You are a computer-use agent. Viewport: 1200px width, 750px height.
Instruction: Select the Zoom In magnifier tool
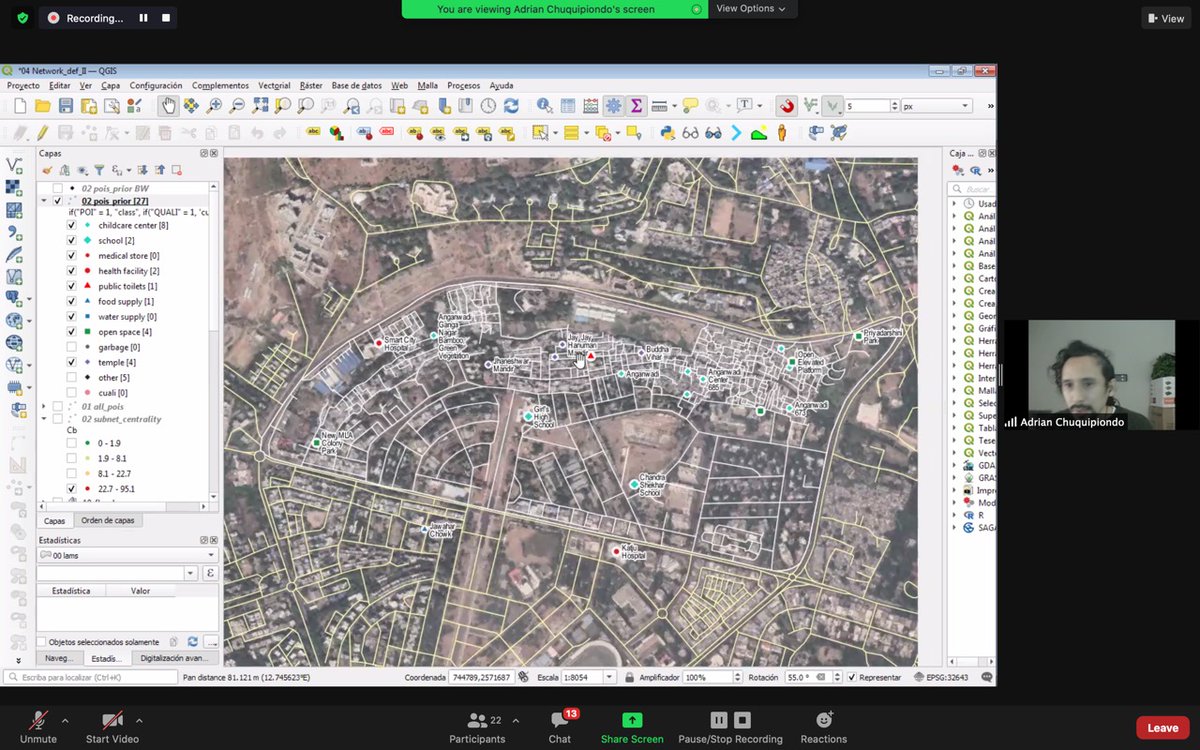point(214,106)
